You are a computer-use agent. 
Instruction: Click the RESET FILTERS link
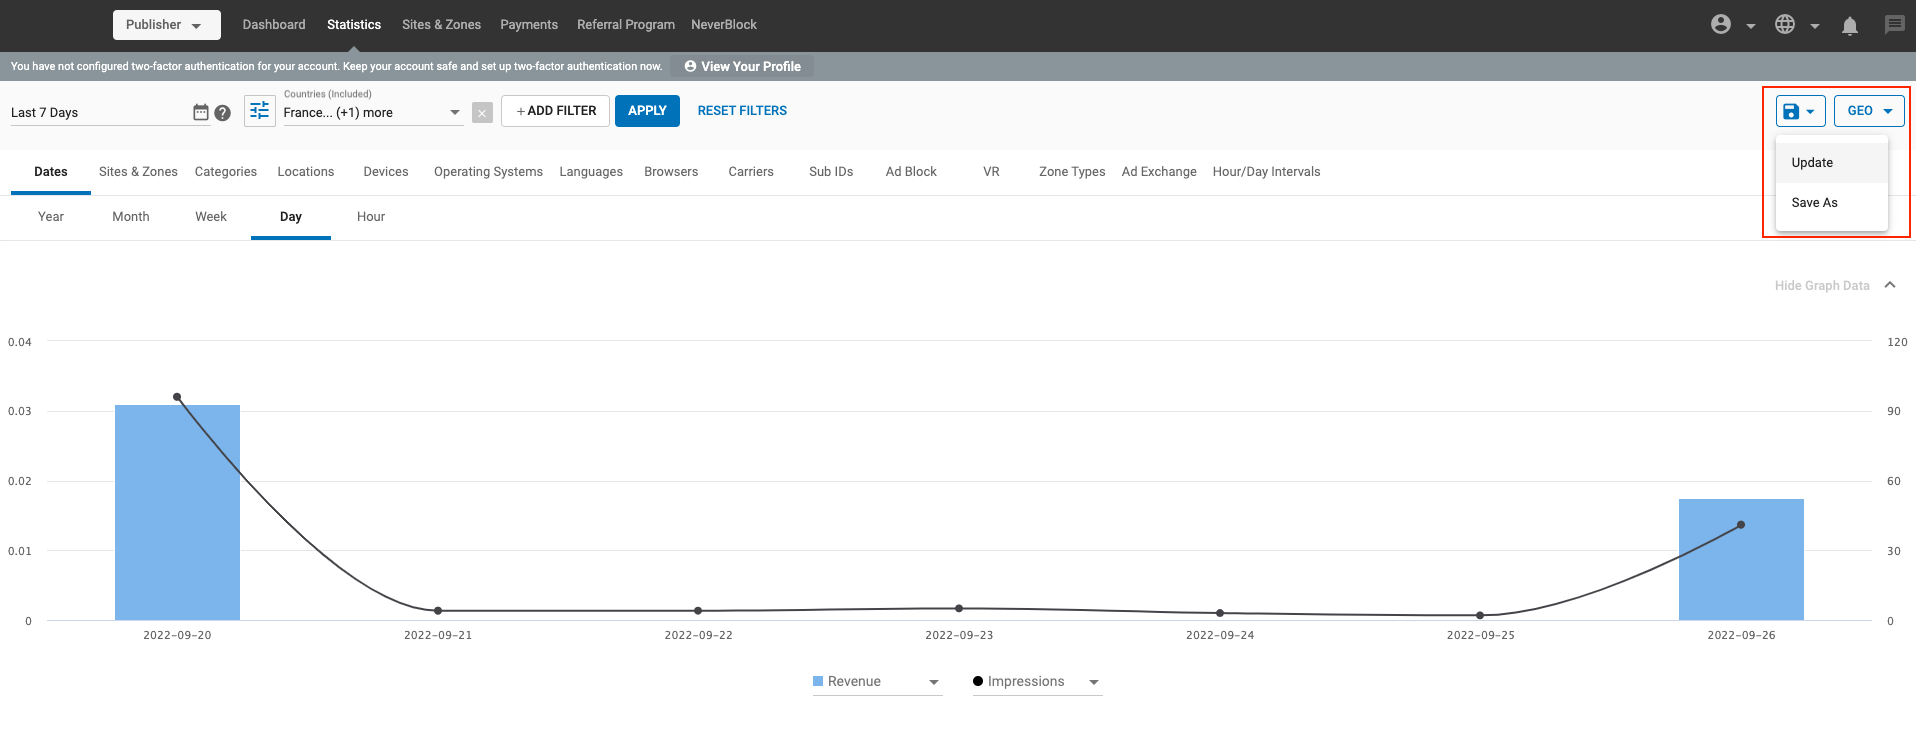pos(742,111)
